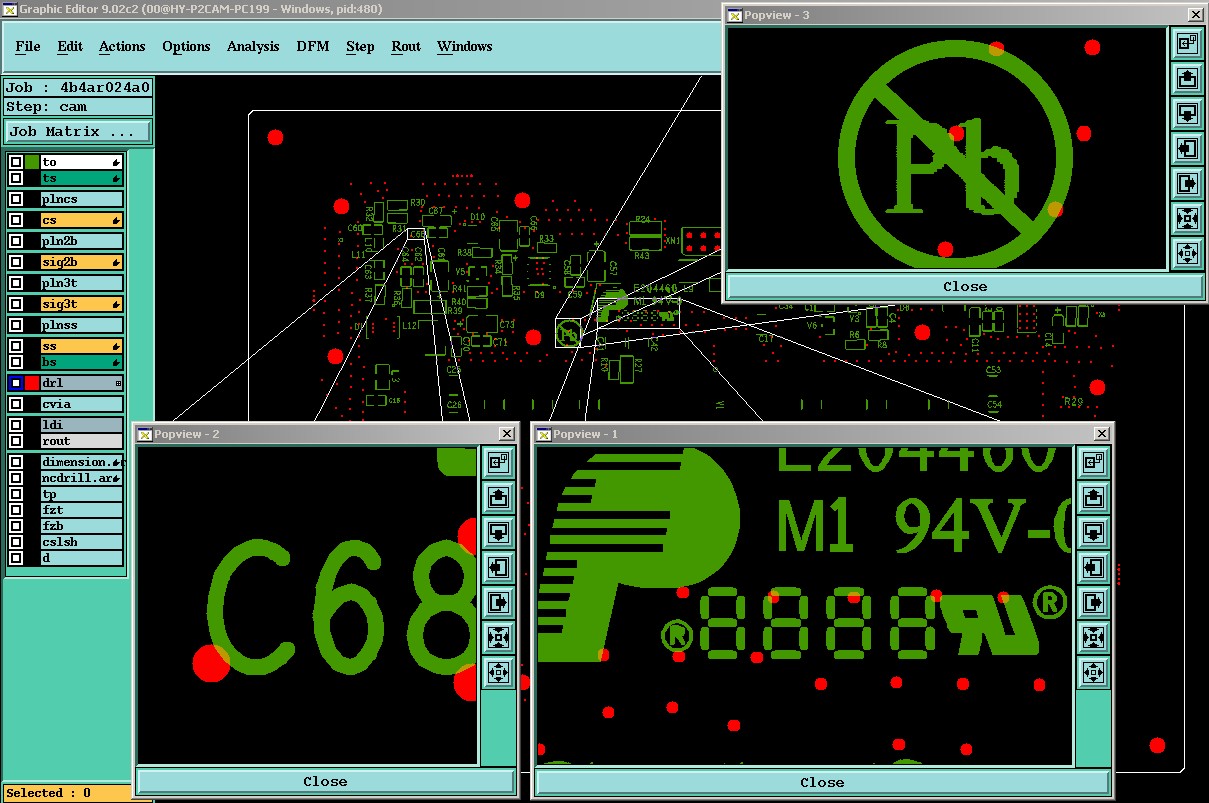Click the Step: cam label

click(x=78, y=107)
